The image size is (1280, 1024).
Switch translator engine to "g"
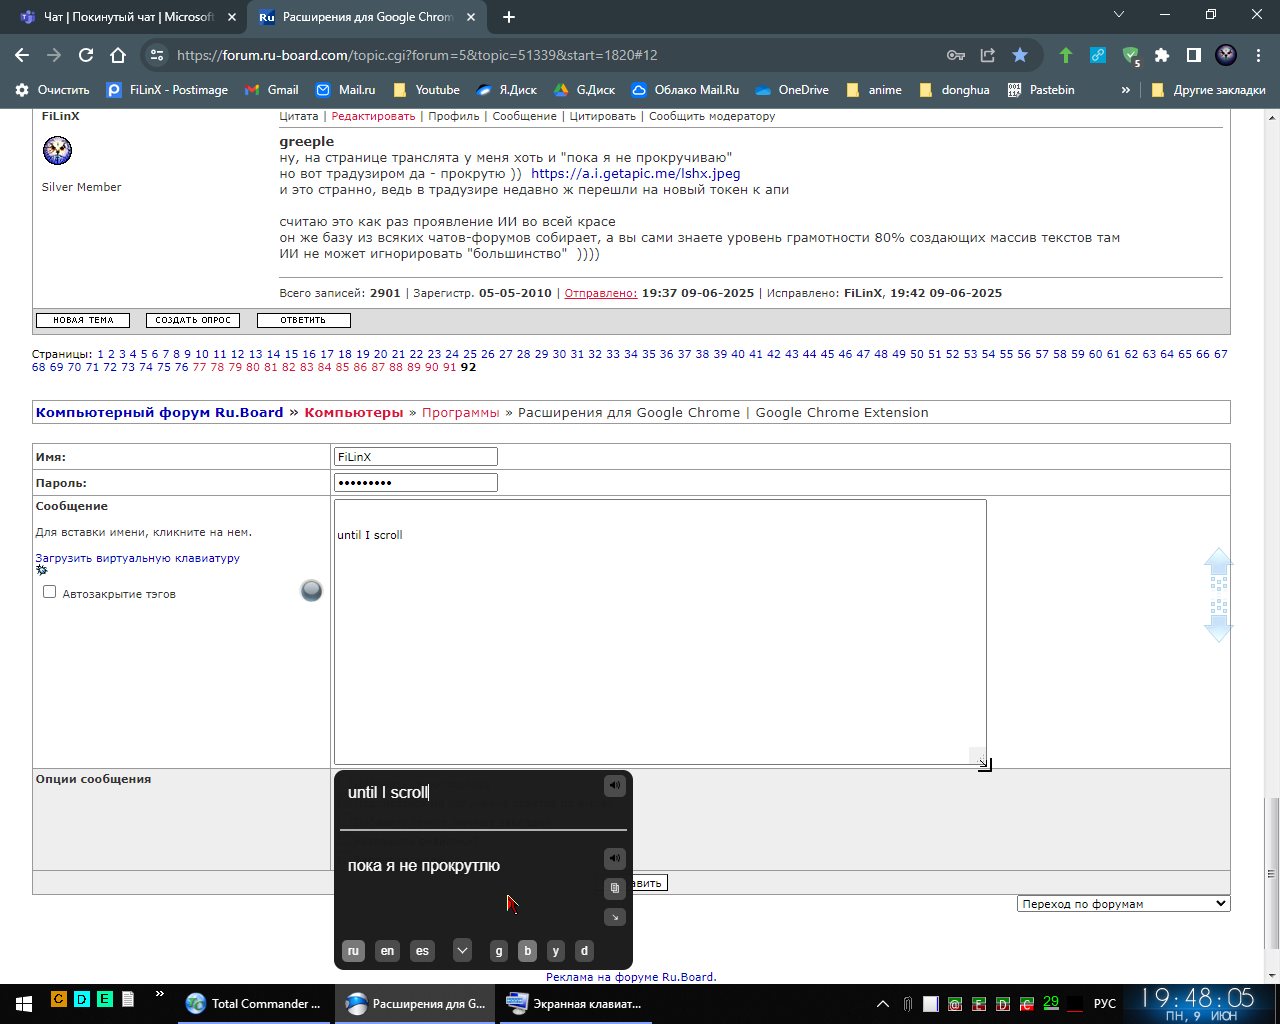point(499,951)
